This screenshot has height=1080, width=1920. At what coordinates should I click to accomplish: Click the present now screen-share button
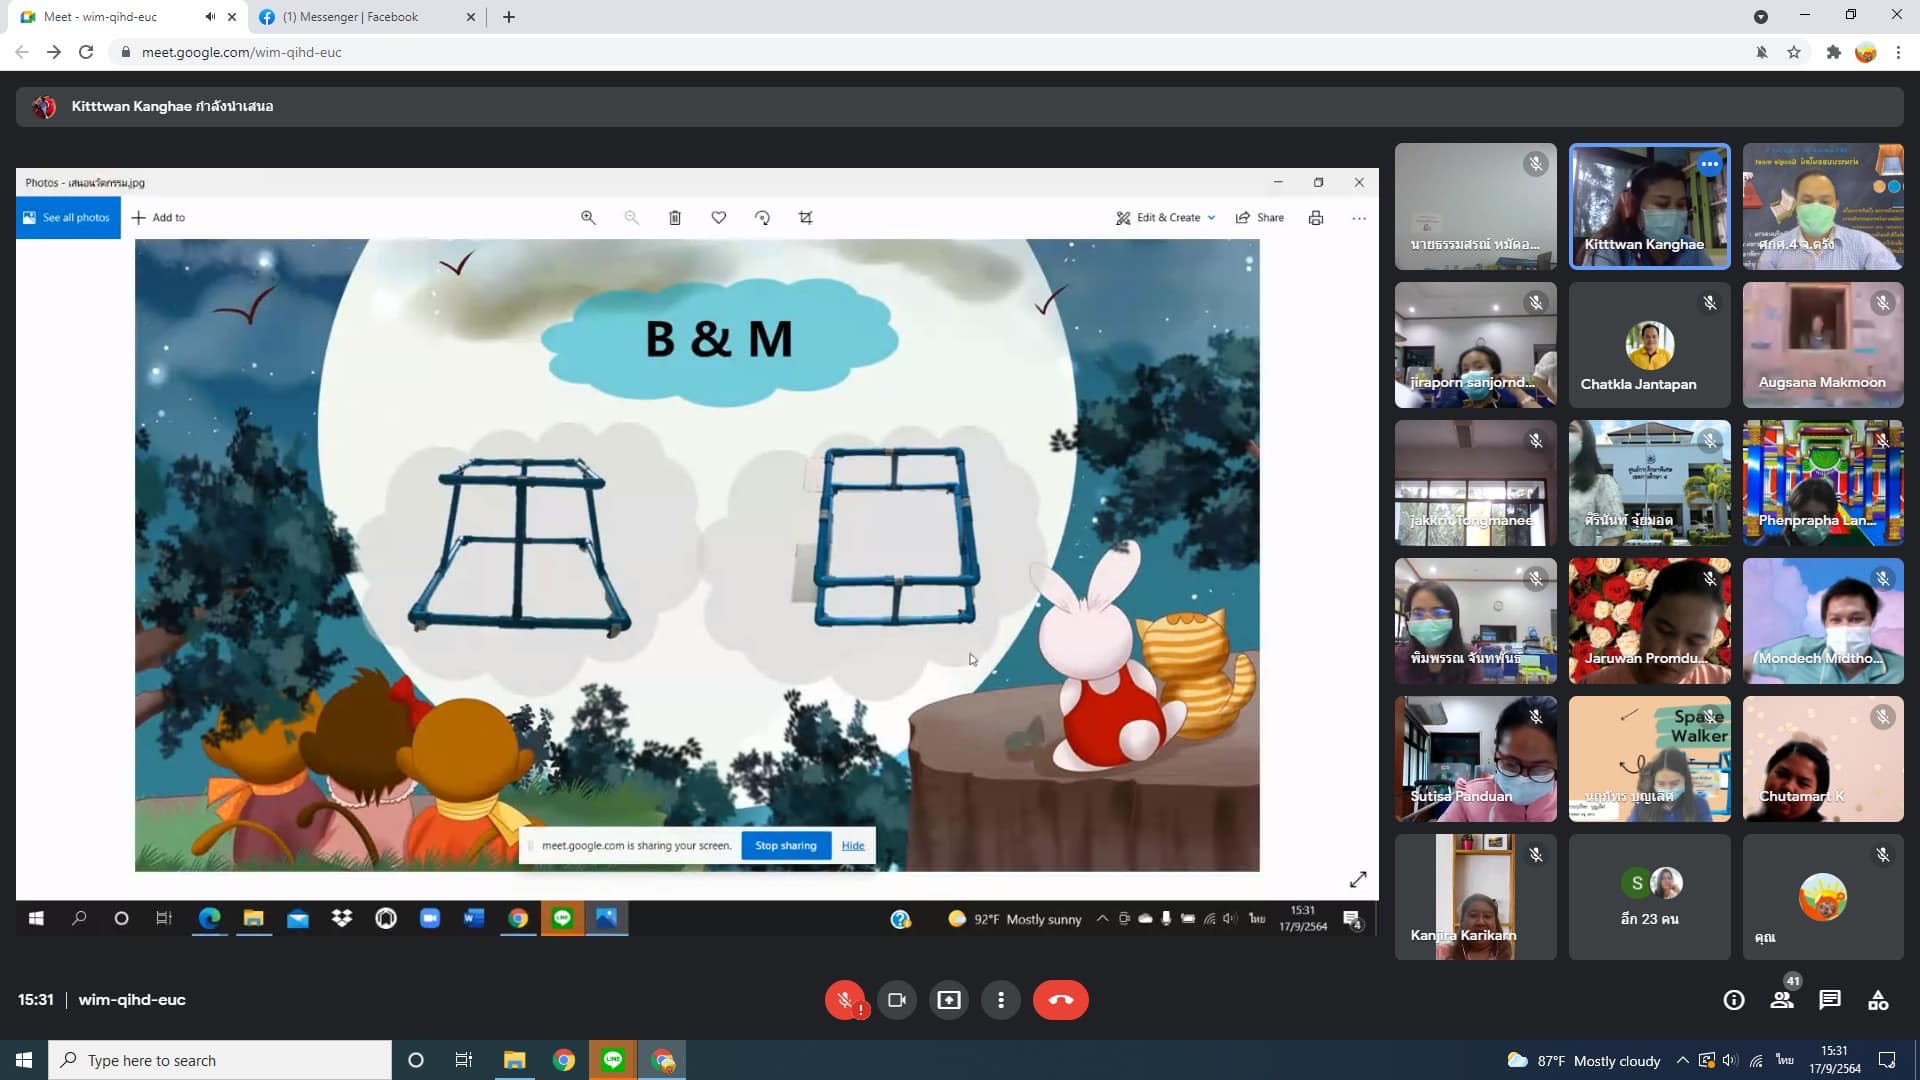click(949, 1000)
